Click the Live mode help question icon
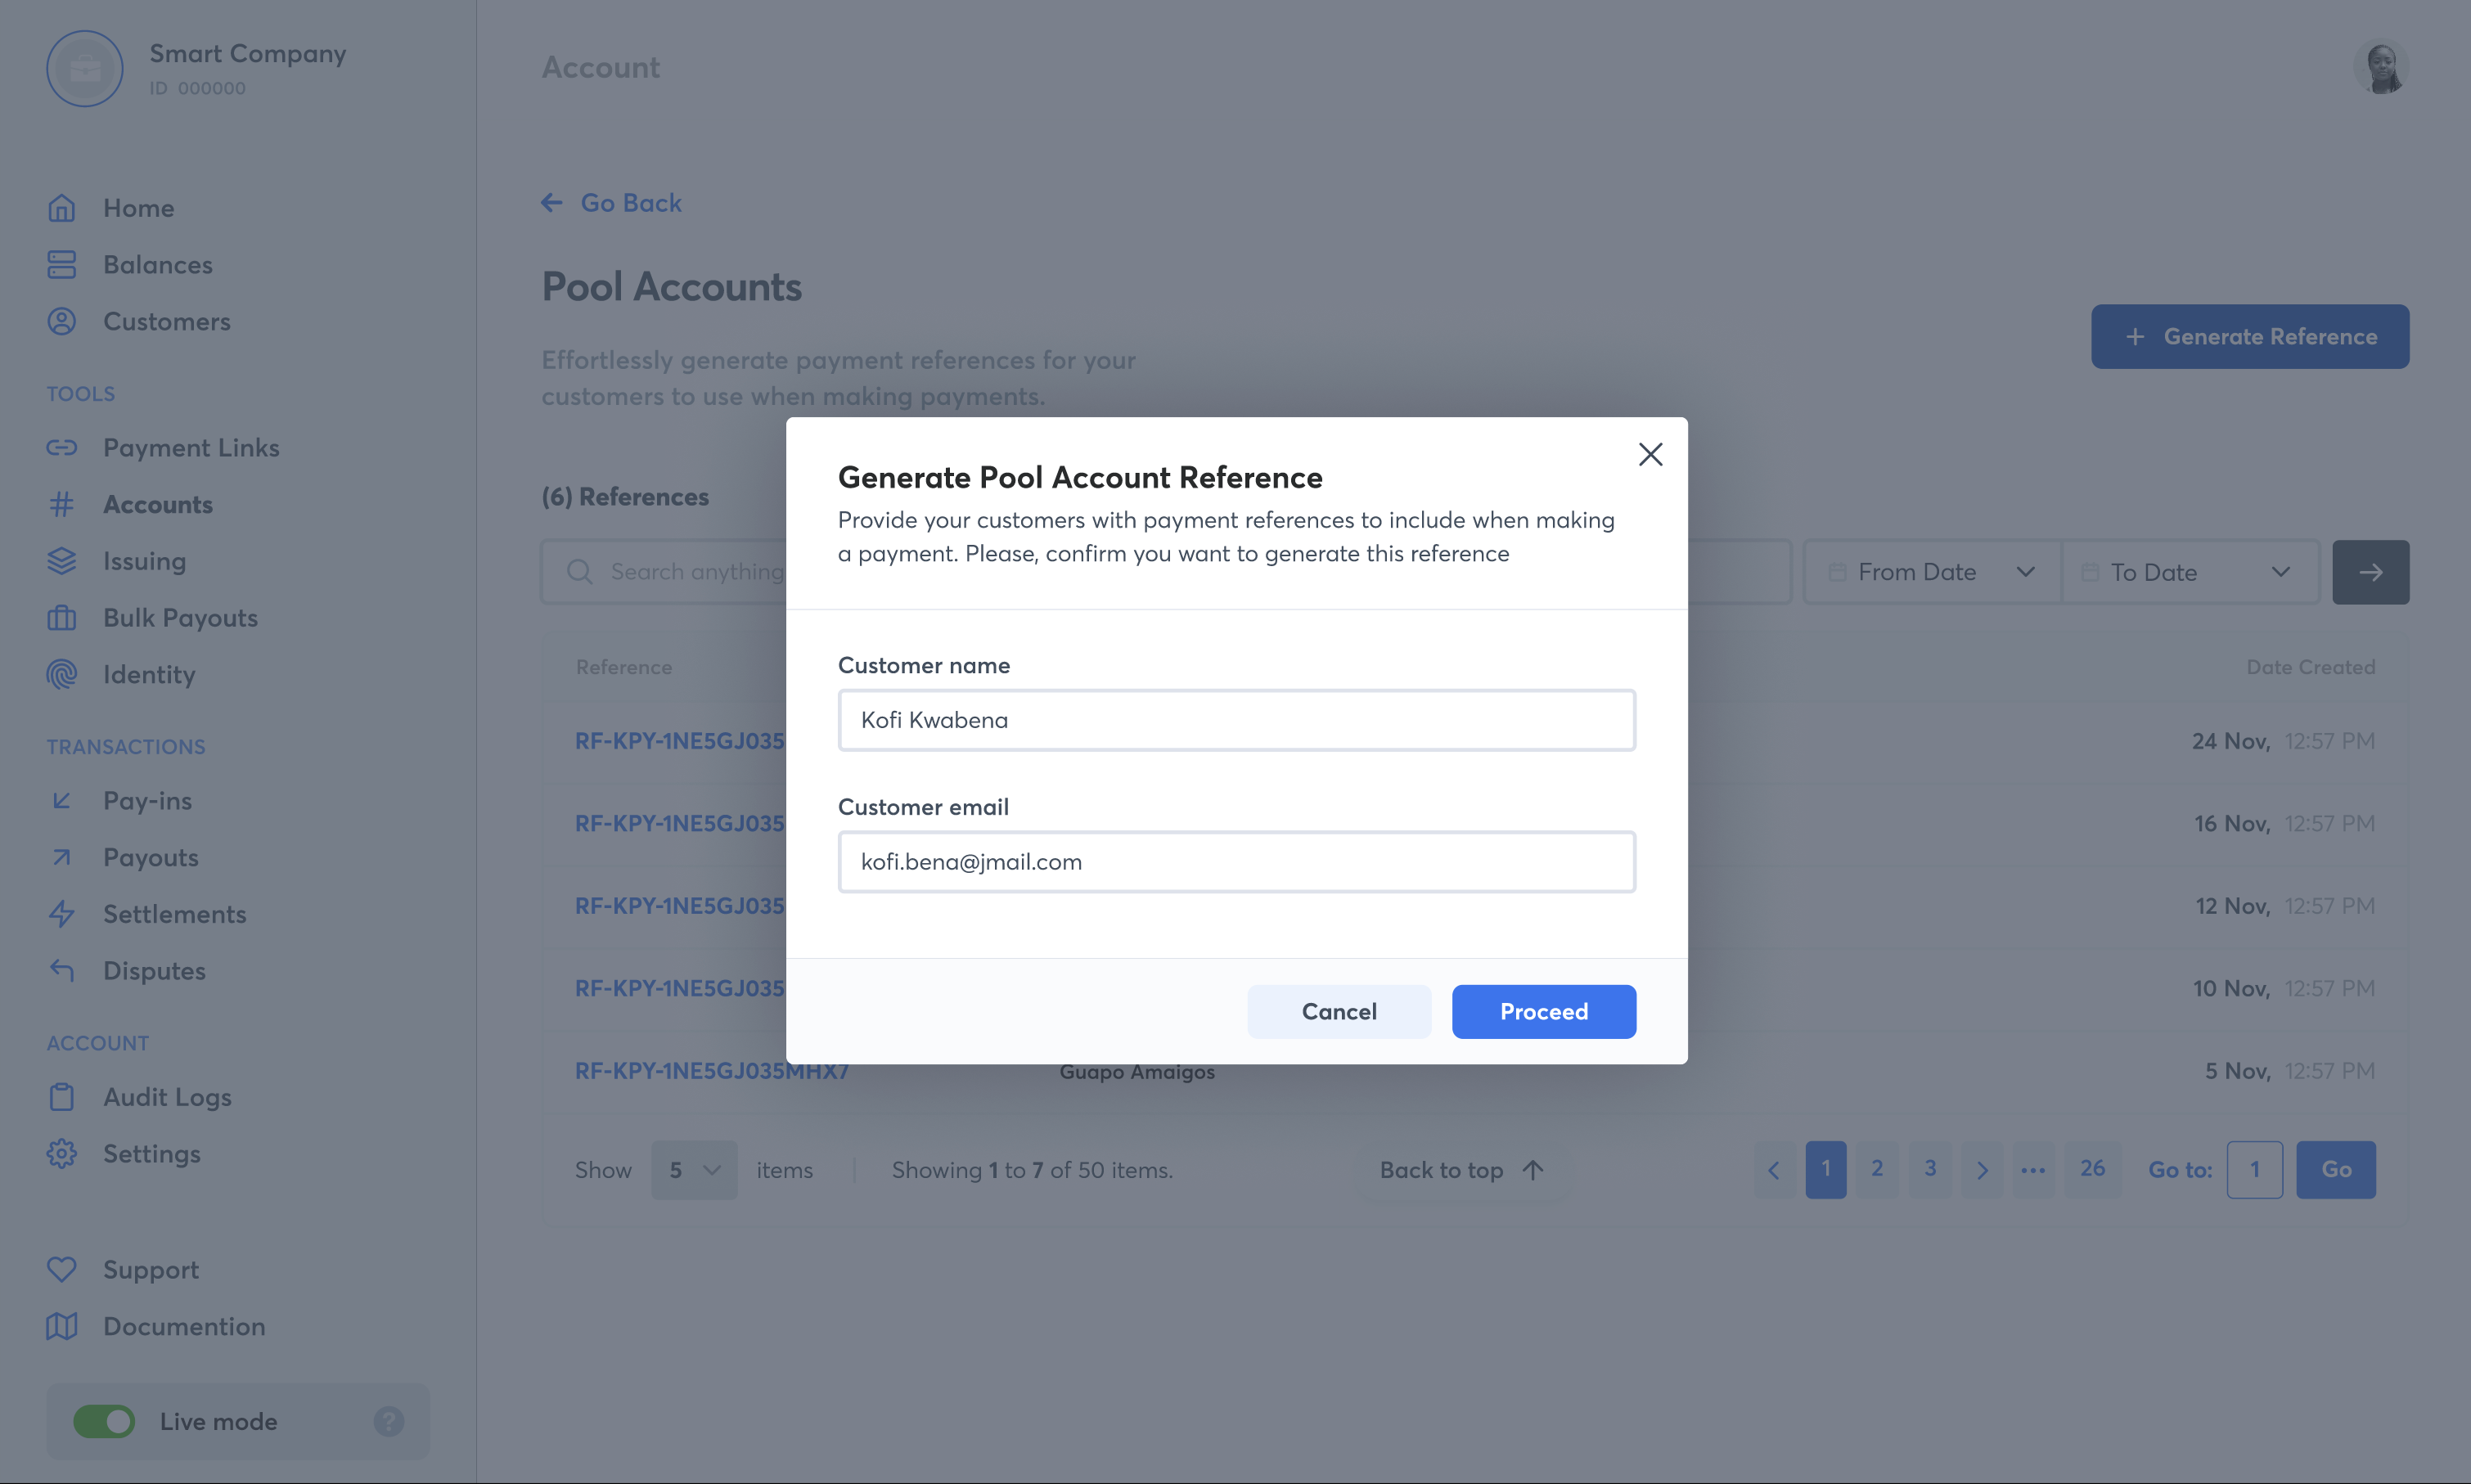The height and width of the screenshot is (1484, 2471). 389,1422
